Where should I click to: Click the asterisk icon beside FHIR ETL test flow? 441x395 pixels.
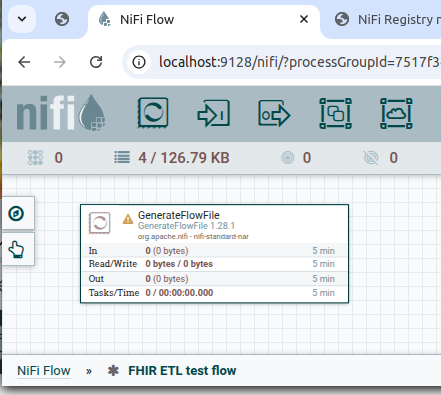pyautogui.click(x=113, y=371)
